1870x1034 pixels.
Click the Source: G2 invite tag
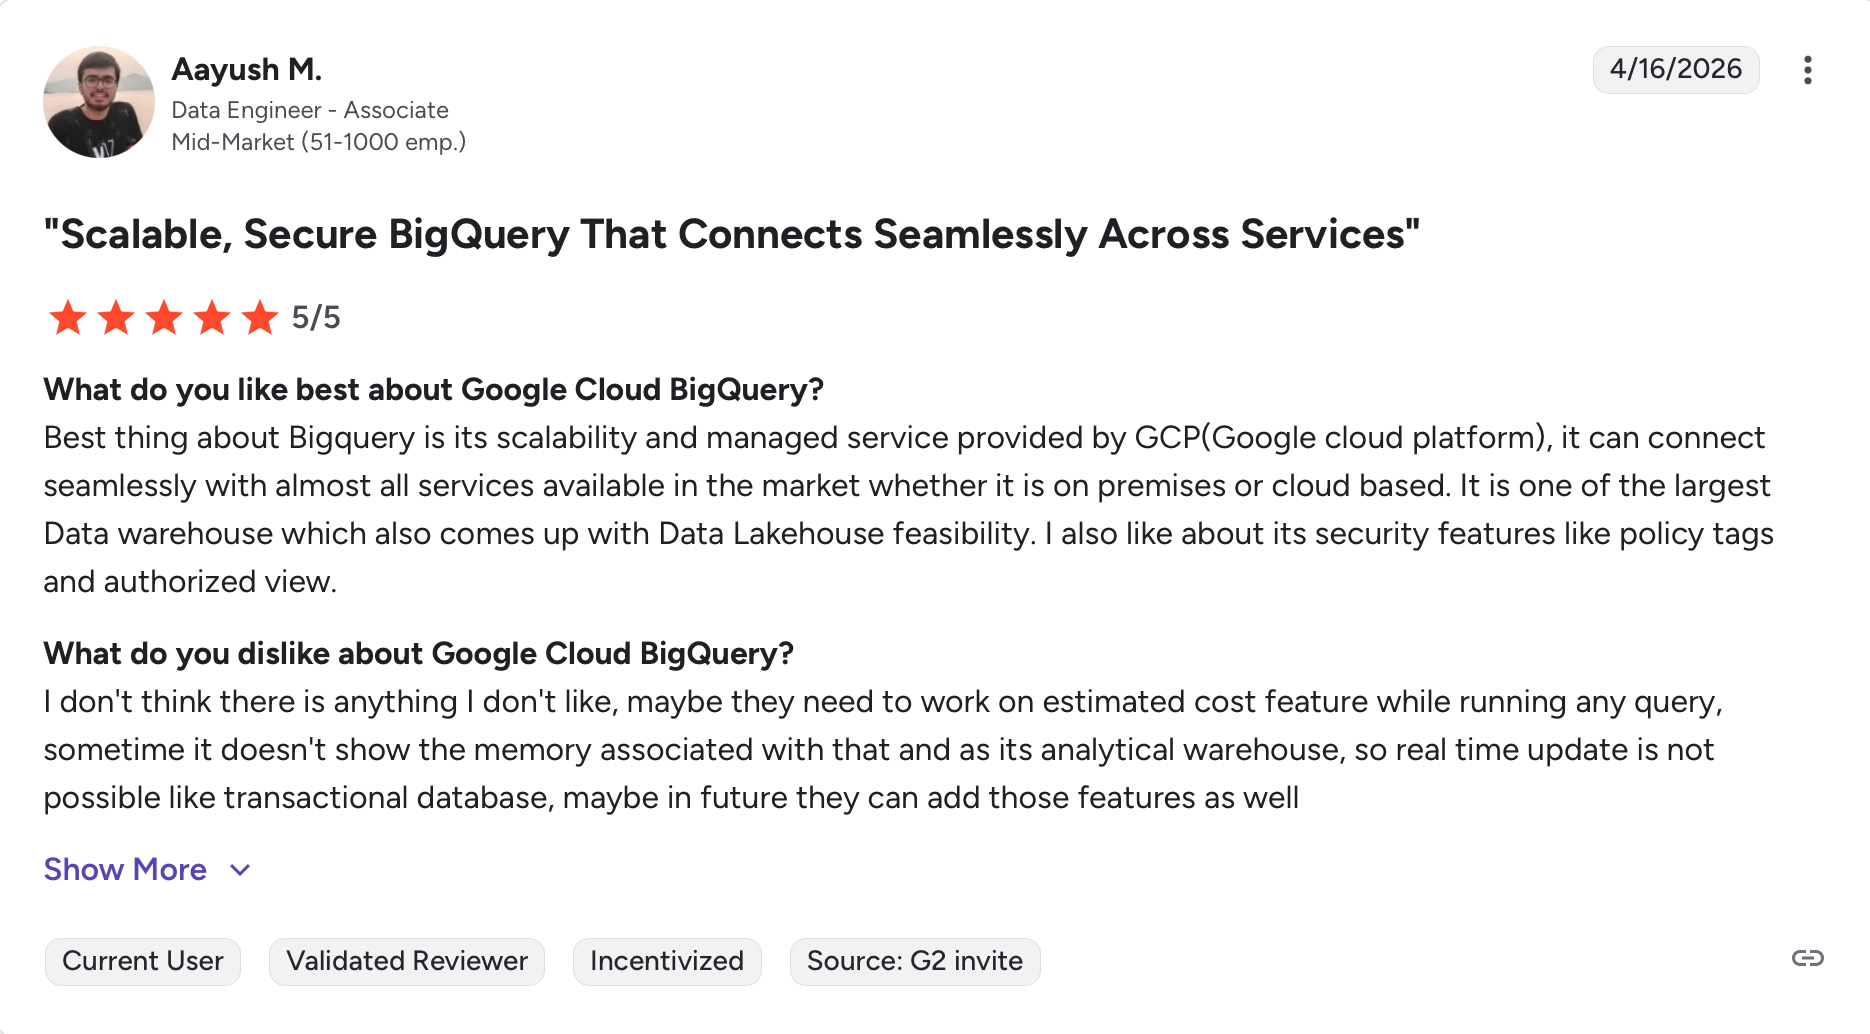coord(915,961)
